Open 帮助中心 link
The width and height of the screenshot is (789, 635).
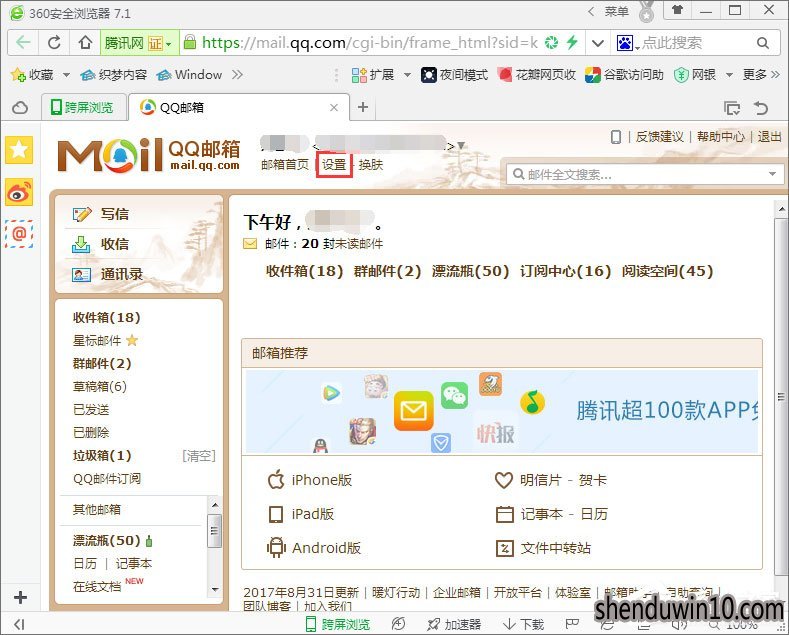click(721, 136)
